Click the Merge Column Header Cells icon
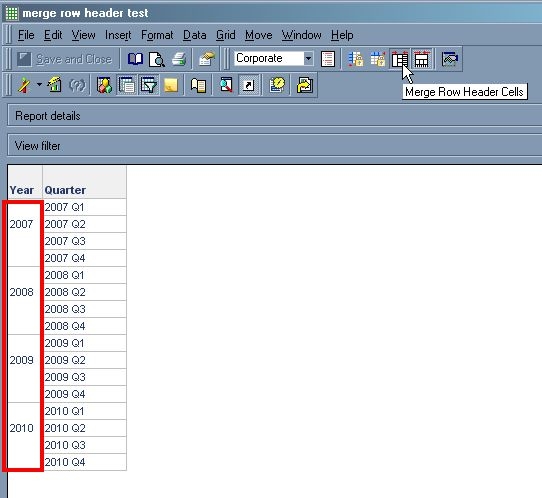This screenshot has width=542, height=498. (x=422, y=59)
